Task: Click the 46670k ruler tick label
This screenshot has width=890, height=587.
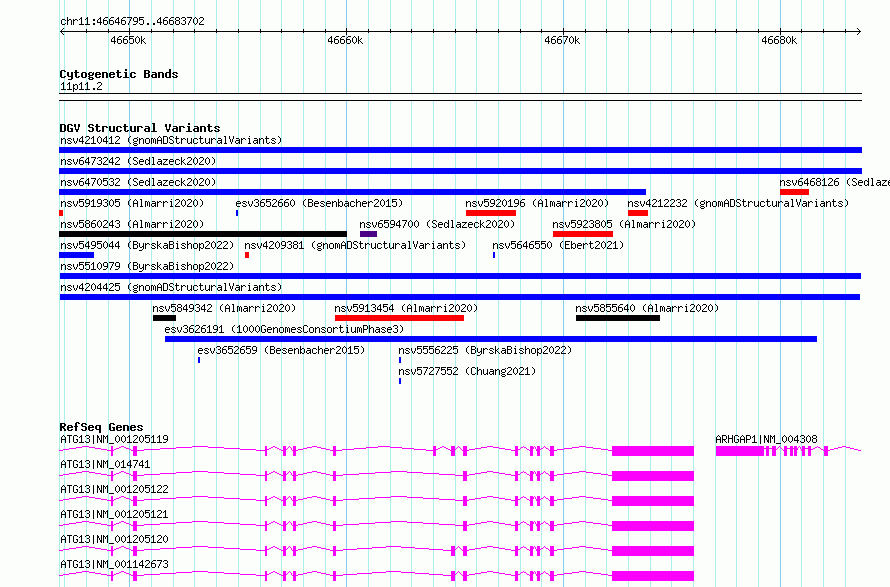Action: click(x=562, y=40)
